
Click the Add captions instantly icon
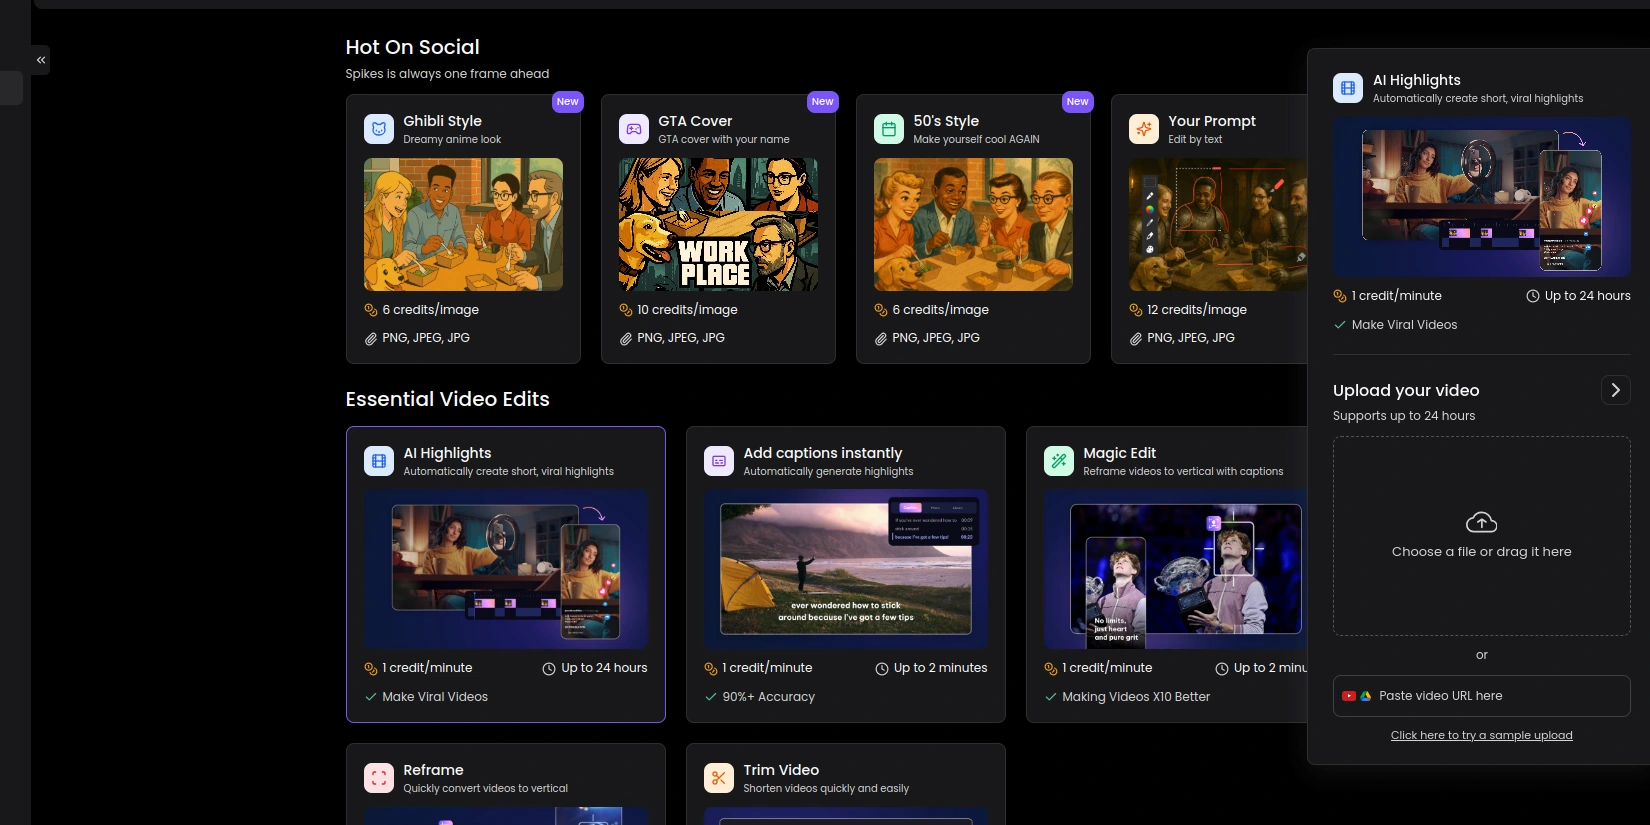(719, 461)
